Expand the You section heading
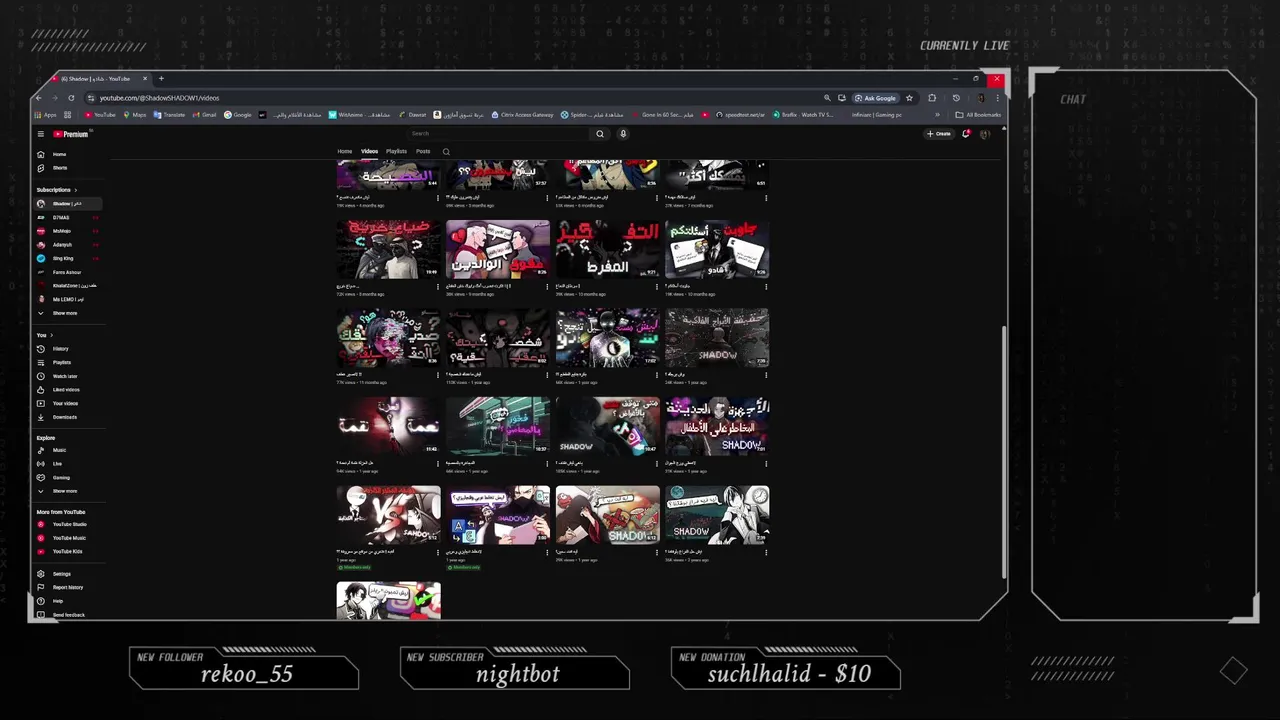This screenshot has height=720, width=1280. [45, 335]
